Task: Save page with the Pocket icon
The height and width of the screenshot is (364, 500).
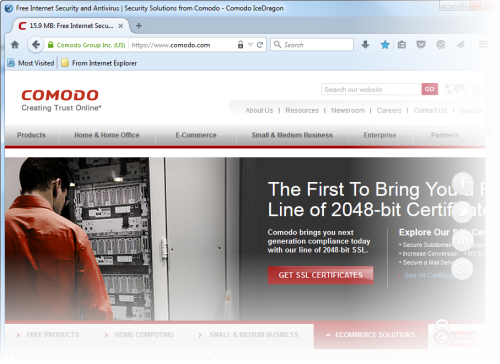Action: [x=421, y=44]
